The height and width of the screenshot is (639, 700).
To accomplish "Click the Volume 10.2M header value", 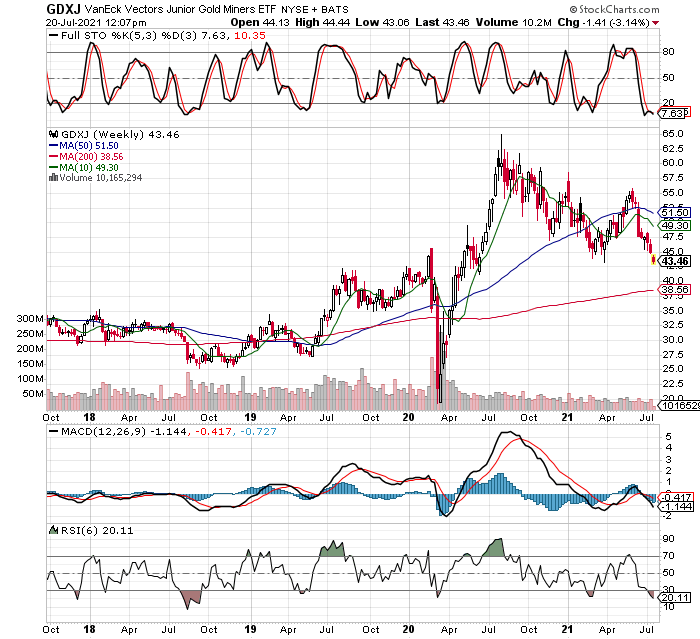I will [513, 22].
